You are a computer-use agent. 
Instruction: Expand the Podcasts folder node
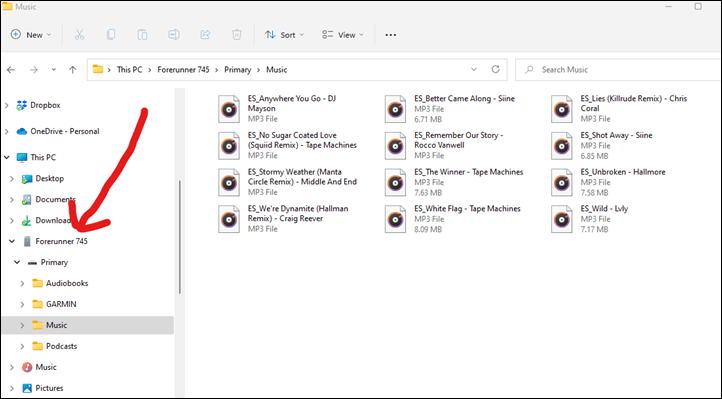pyautogui.click(x=22, y=346)
